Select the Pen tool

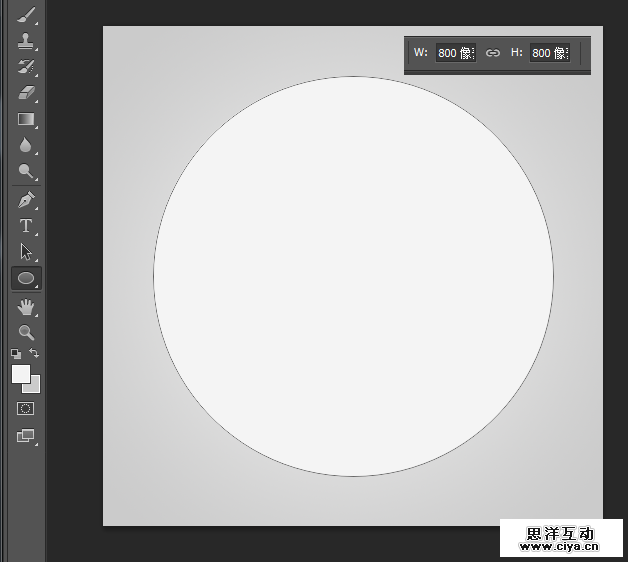26,200
